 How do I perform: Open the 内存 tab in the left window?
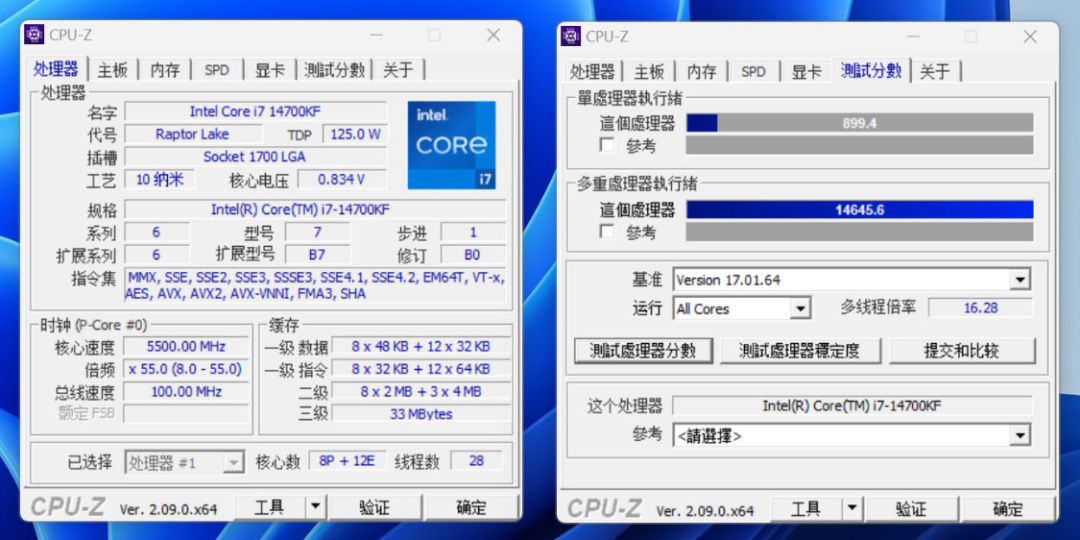pos(165,70)
